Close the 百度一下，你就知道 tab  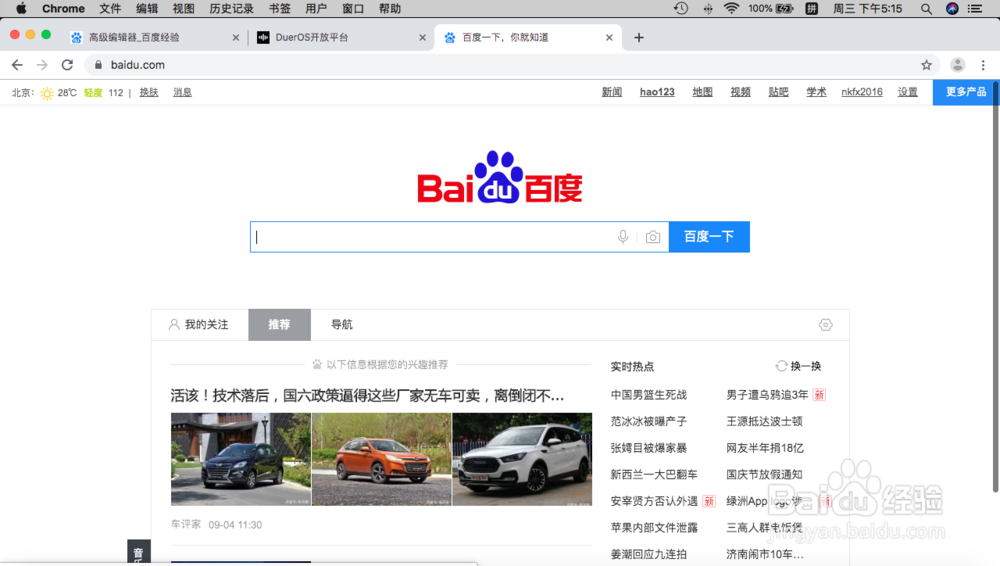click(609, 38)
